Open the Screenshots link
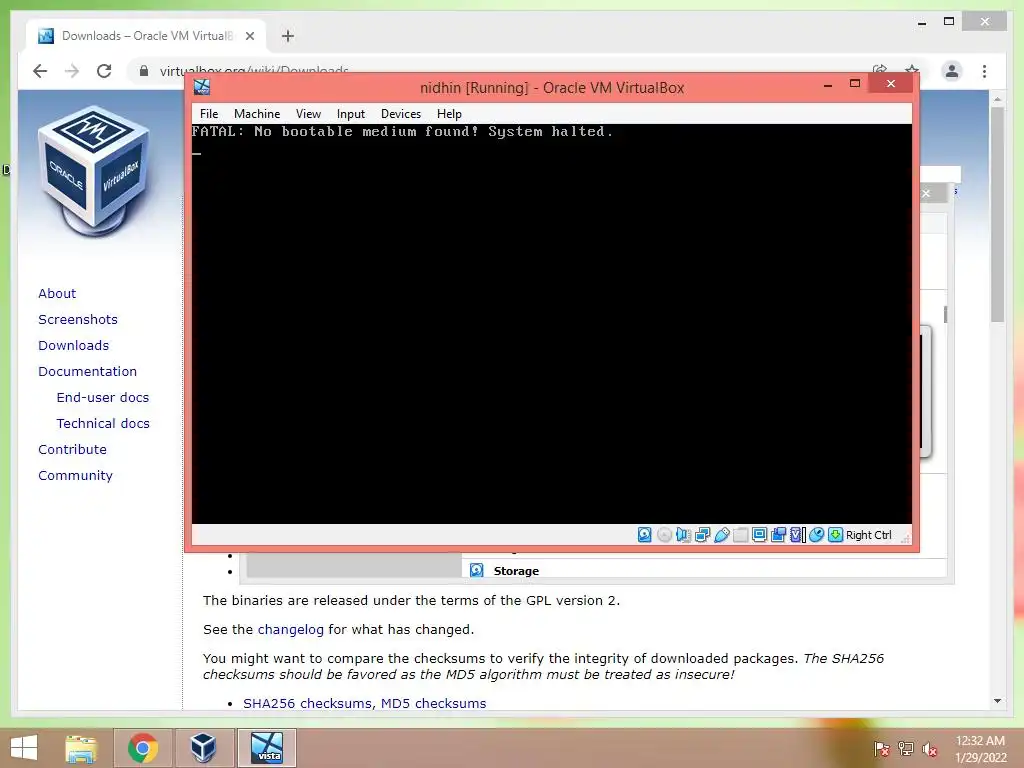The image size is (1024, 768). (78, 319)
